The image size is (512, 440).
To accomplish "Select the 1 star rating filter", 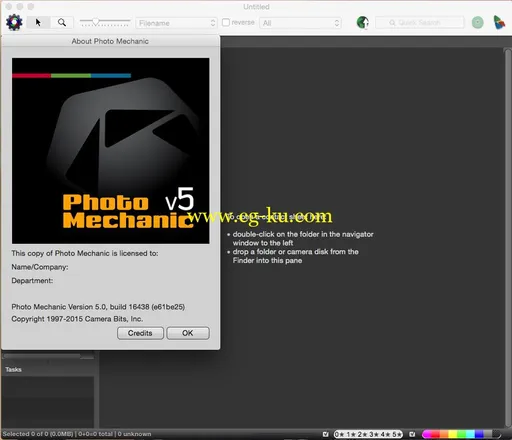I will 351,434.
